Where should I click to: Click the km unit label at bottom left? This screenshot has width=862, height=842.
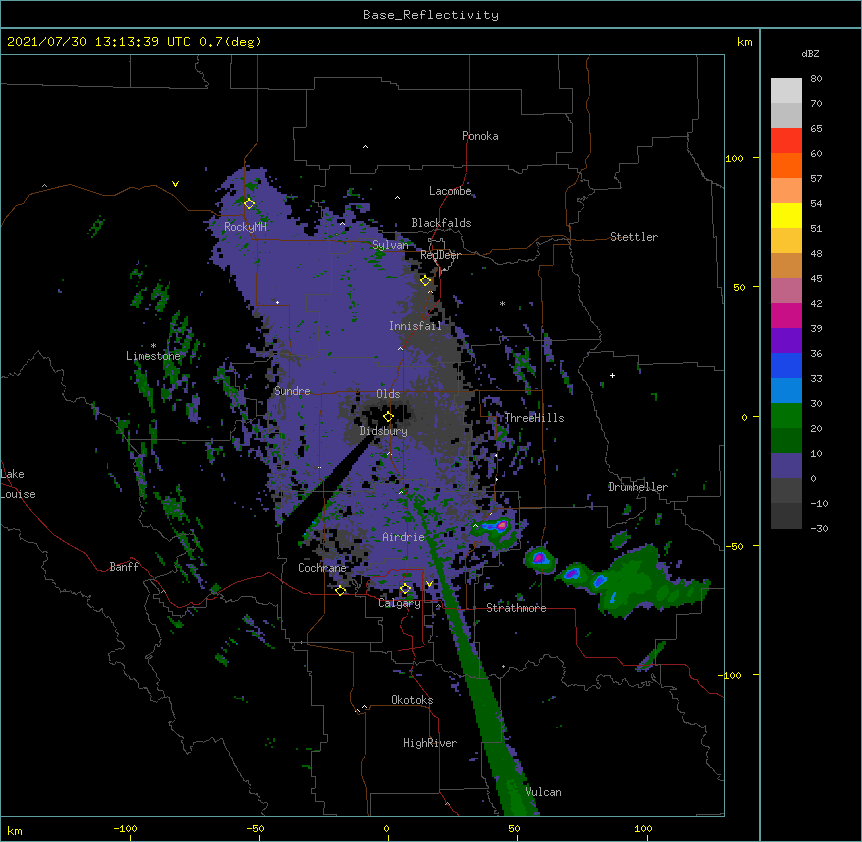click(x=15, y=830)
